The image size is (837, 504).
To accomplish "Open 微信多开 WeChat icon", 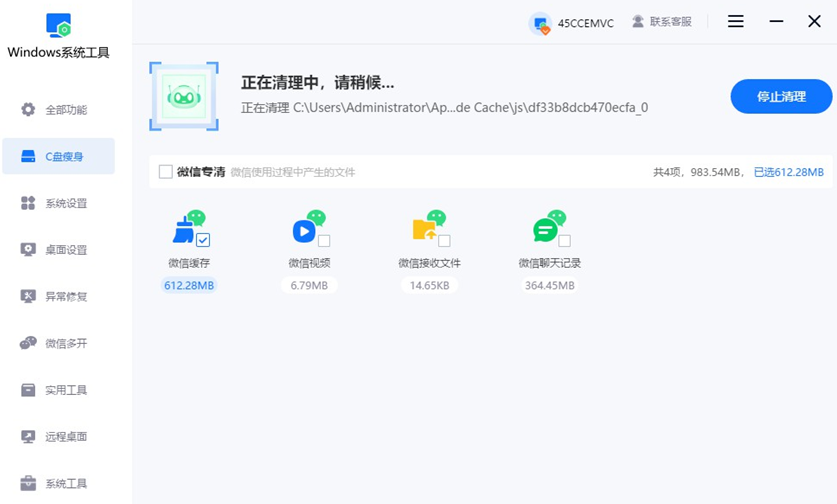I will [x=28, y=343].
